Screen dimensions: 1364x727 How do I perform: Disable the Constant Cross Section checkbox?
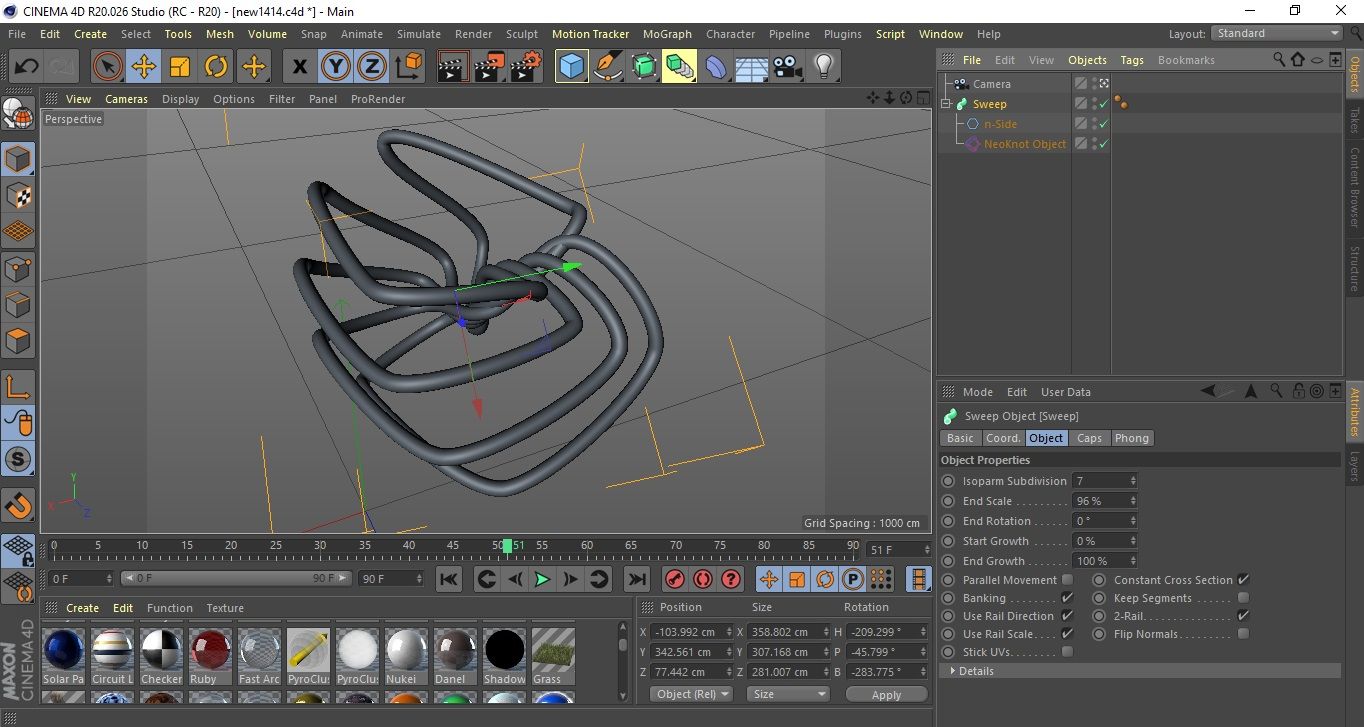click(1243, 580)
